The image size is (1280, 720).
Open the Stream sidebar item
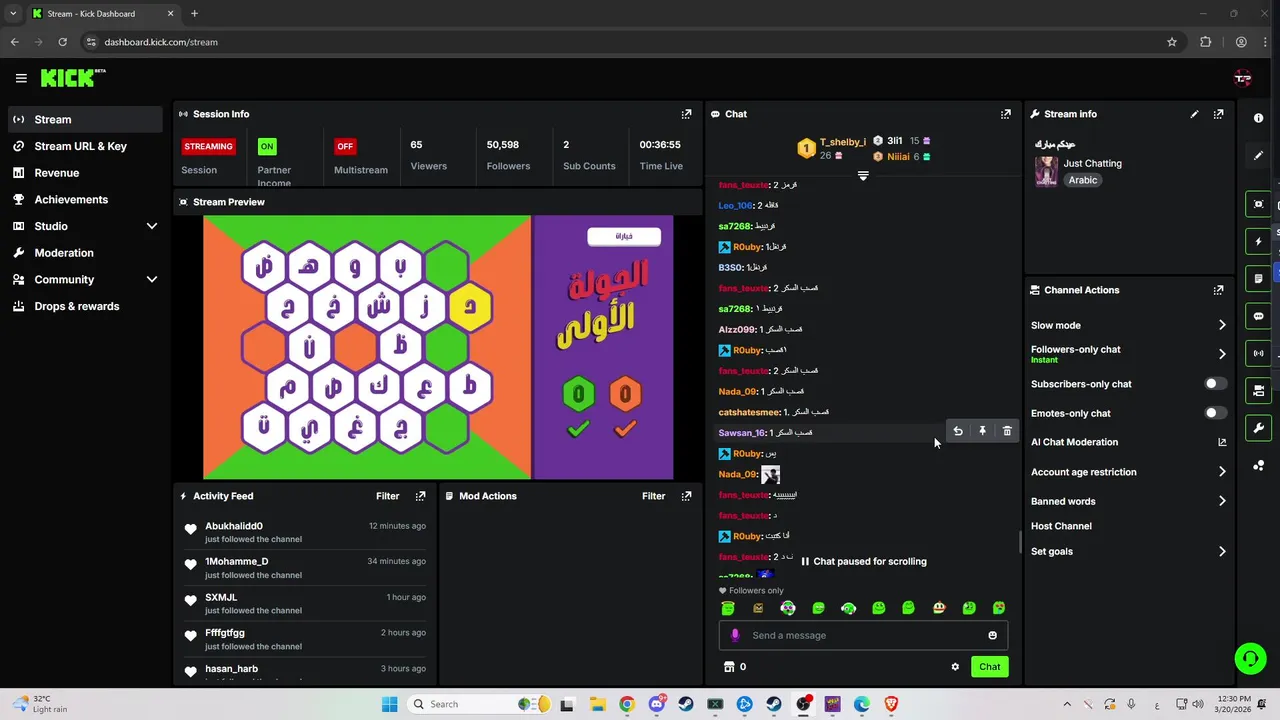click(85, 119)
